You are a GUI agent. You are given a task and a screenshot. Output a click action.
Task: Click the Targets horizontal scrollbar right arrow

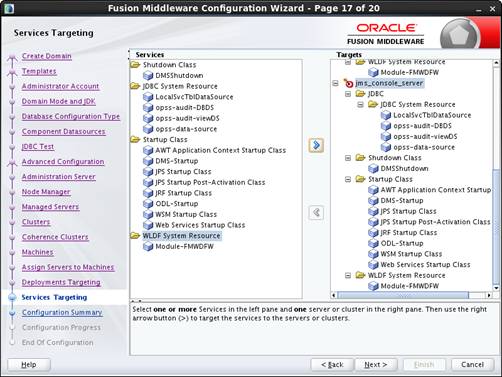[x=489, y=295]
